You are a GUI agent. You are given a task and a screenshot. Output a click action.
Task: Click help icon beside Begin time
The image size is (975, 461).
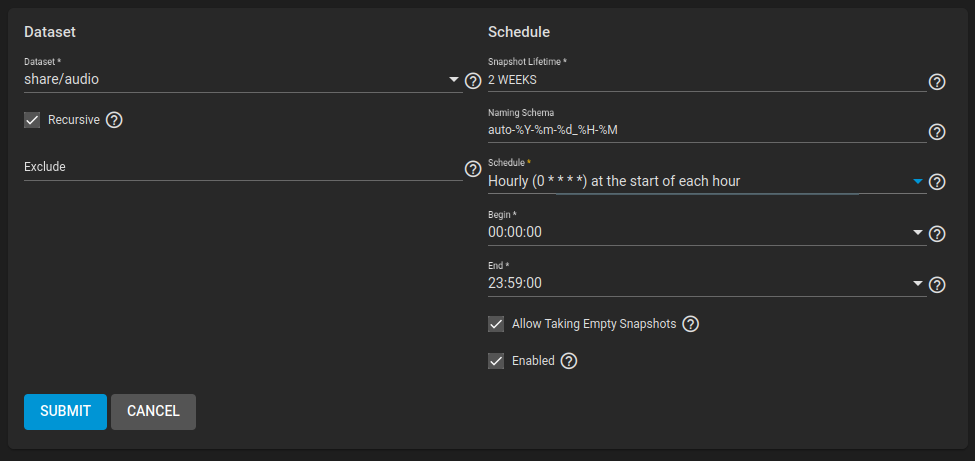(x=937, y=234)
